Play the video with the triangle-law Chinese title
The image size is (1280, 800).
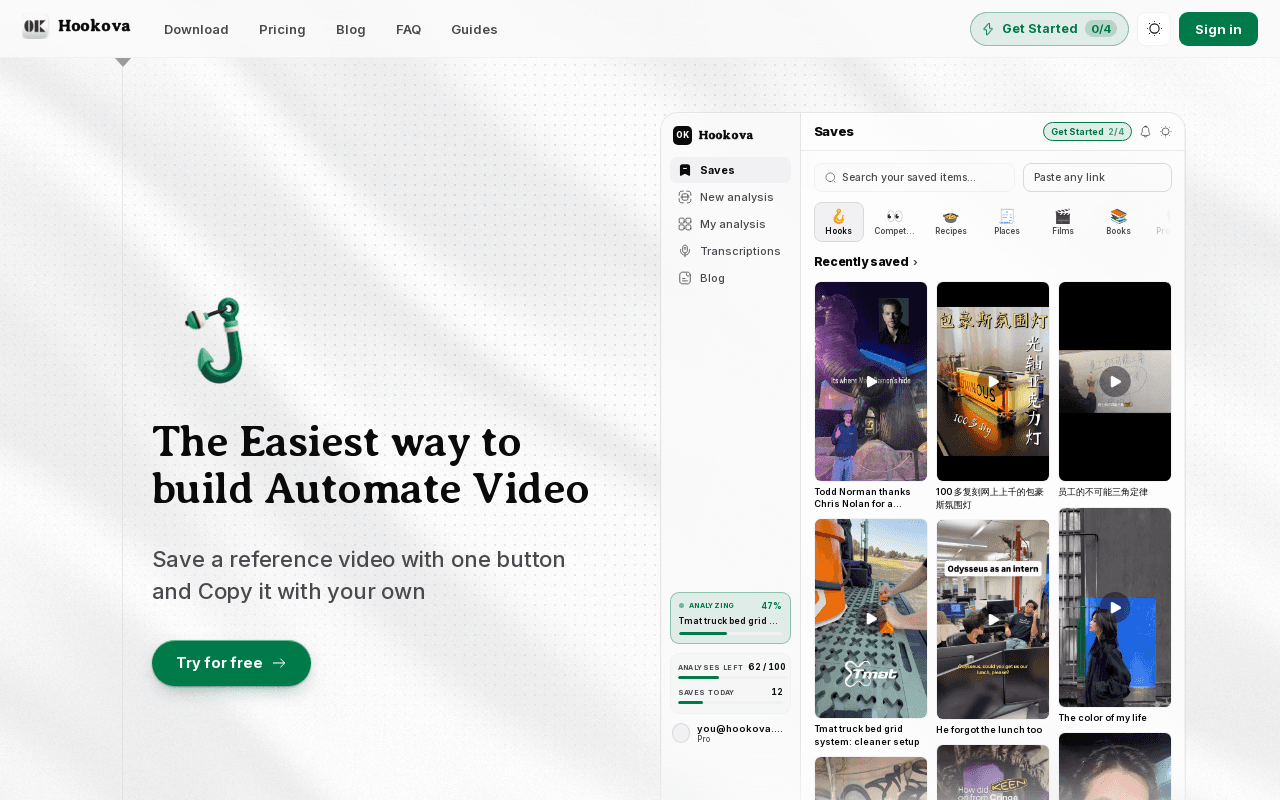1115,381
